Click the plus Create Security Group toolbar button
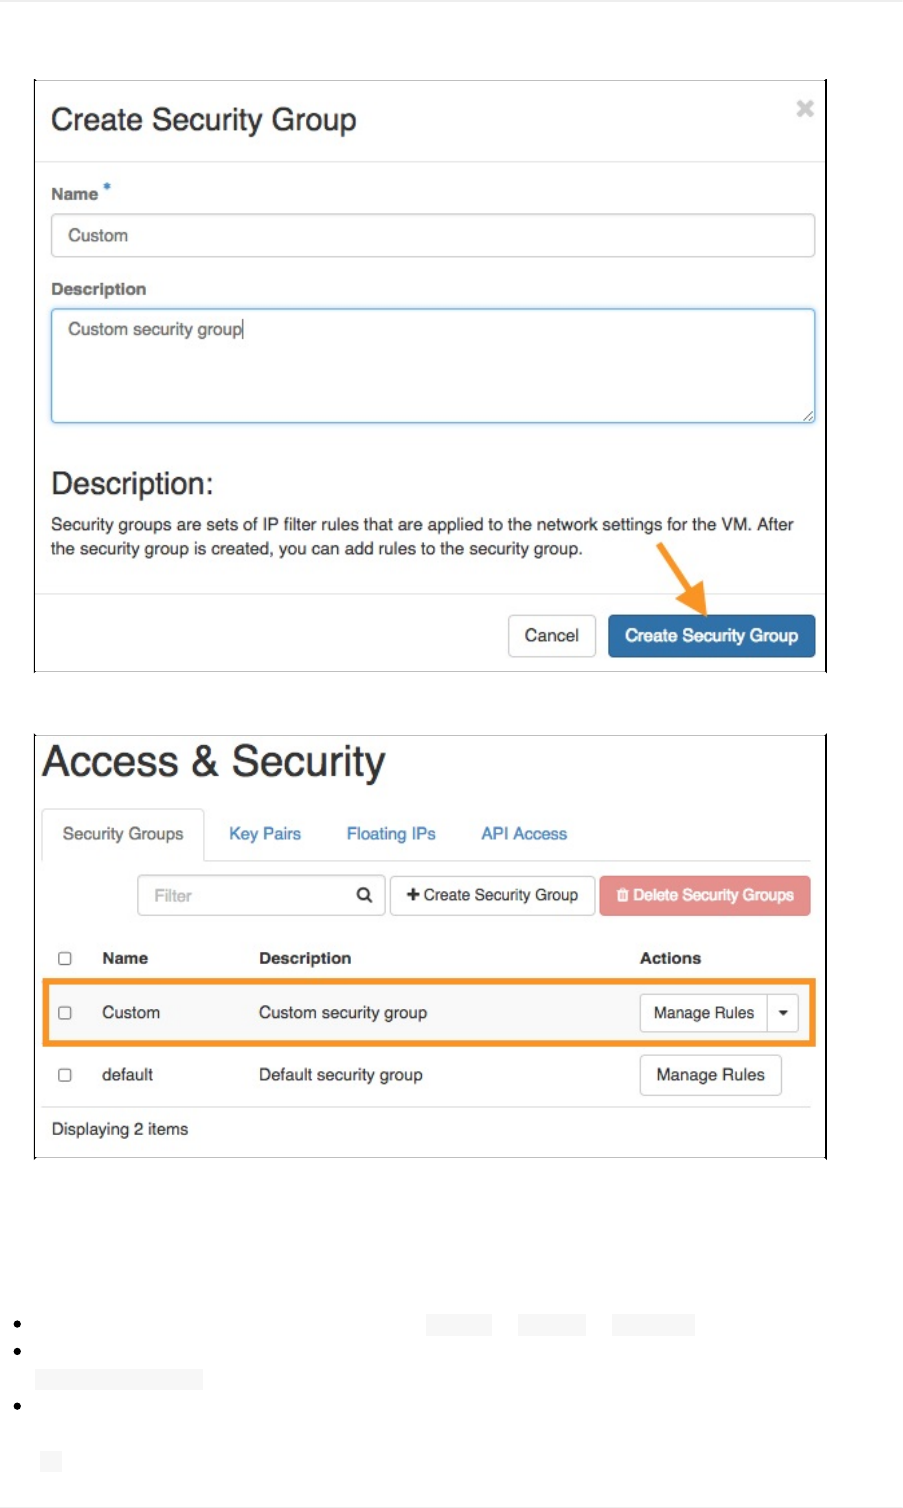The image size is (903, 1508). (x=492, y=895)
